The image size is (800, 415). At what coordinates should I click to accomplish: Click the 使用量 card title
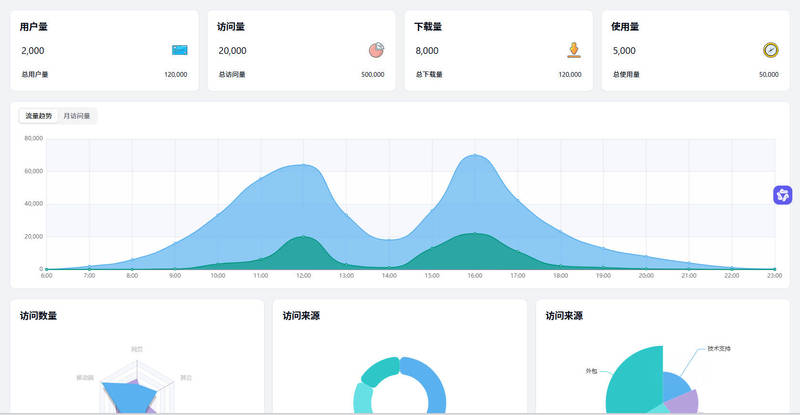click(625, 27)
